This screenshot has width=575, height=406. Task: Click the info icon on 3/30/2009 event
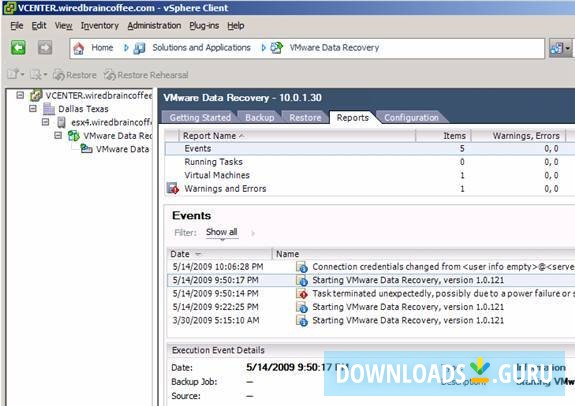[x=302, y=321]
